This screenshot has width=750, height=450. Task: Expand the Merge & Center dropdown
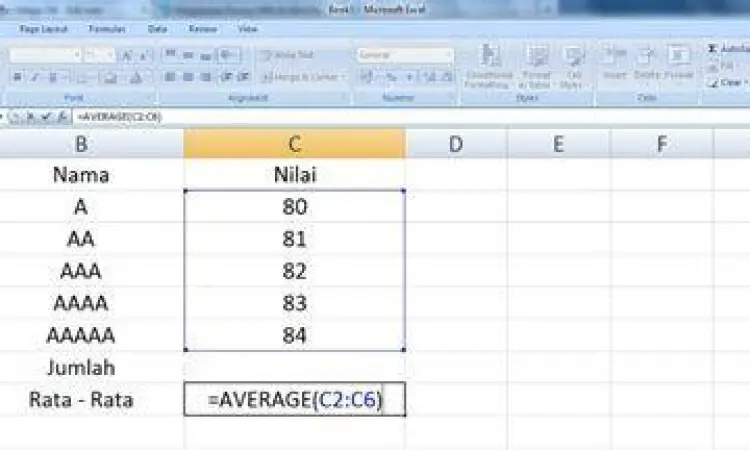[x=341, y=77]
